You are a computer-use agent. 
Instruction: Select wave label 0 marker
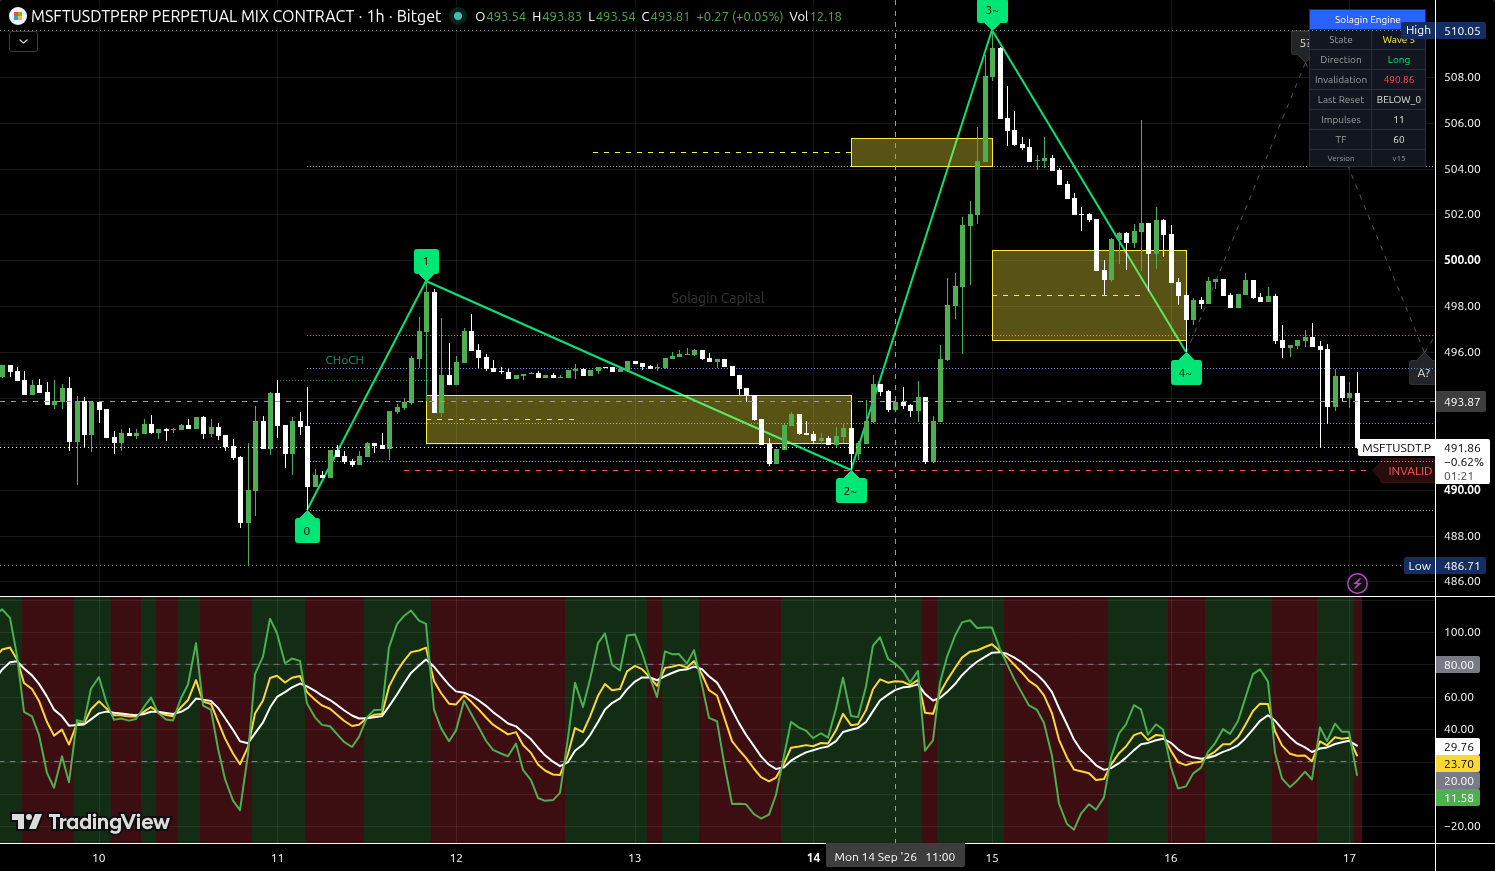(307, 529)
